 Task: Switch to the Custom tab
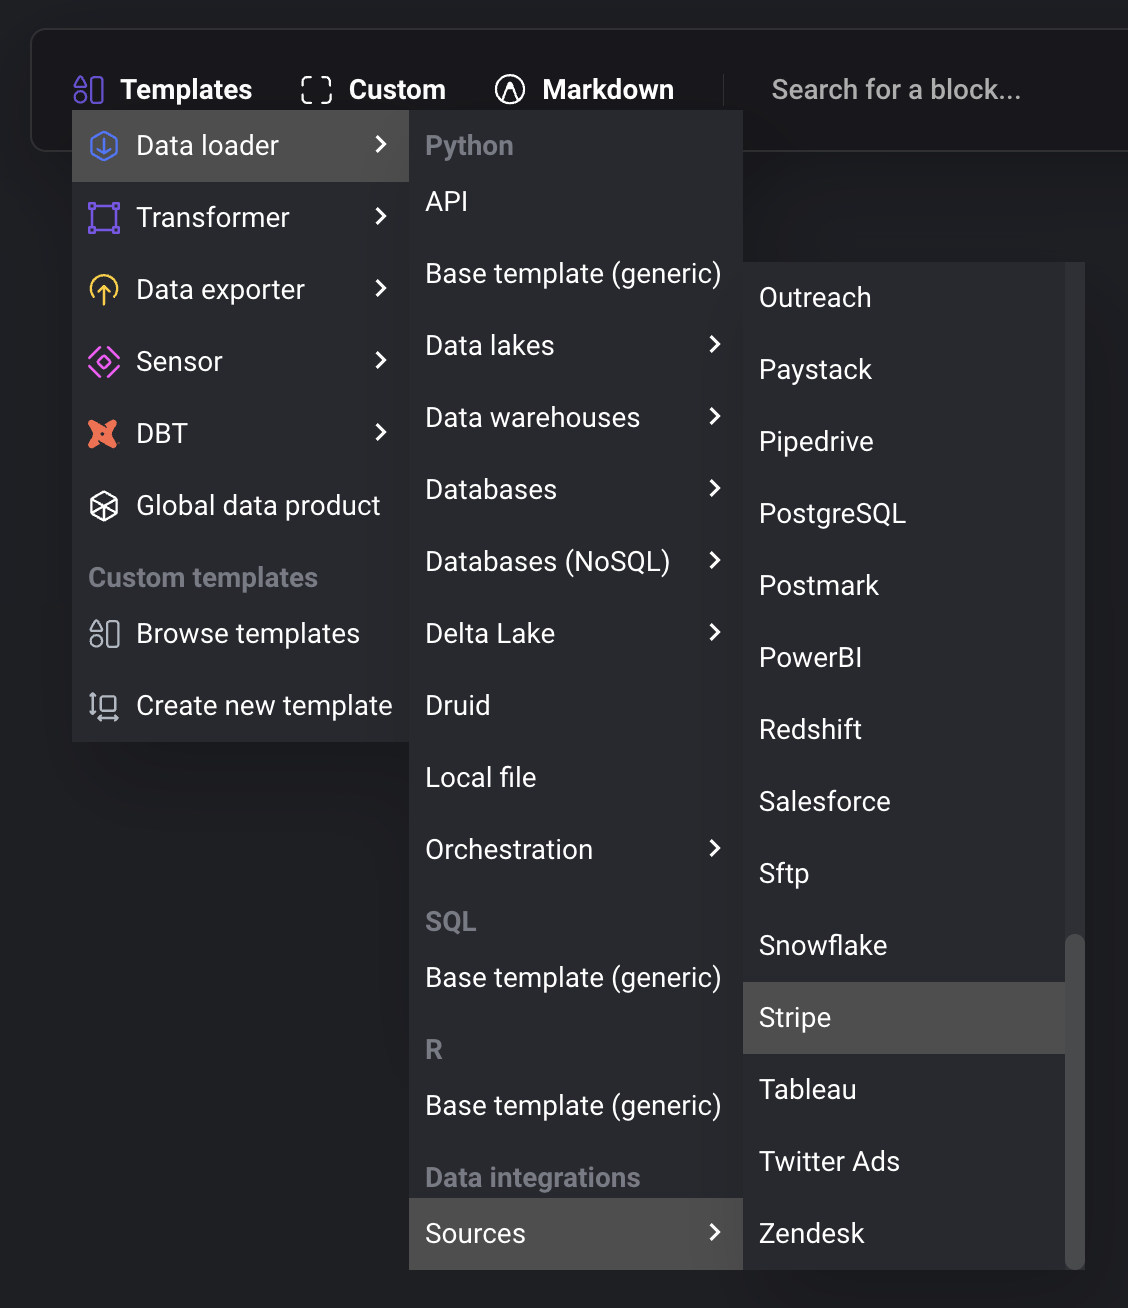(373, 90)
